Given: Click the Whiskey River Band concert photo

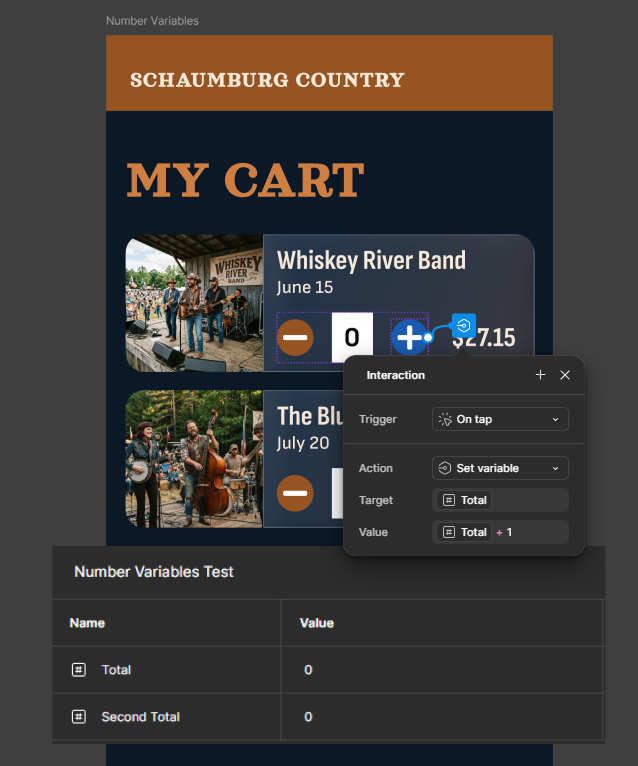Looking at the screenshot, I should [x=194, y=303].
